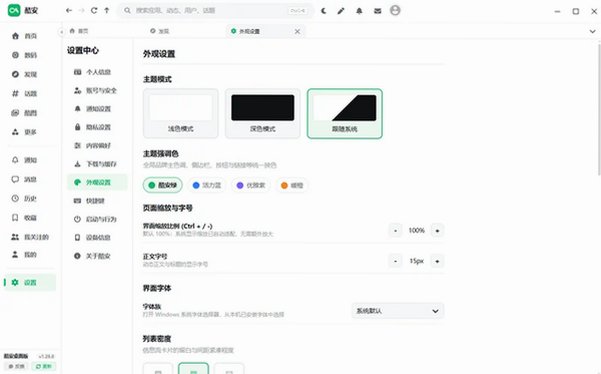The height and width of the screenshot is (374, 601).
Task: Expand the tab list chevron at top right
Action: [x=592, y=31]
